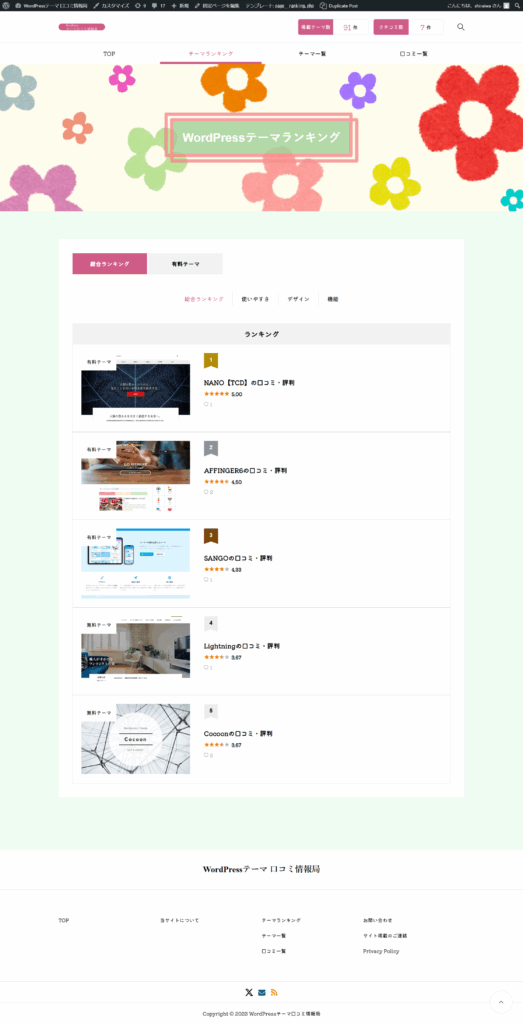Open 口コミ一覧 in main navigation

tap(413, 54)
